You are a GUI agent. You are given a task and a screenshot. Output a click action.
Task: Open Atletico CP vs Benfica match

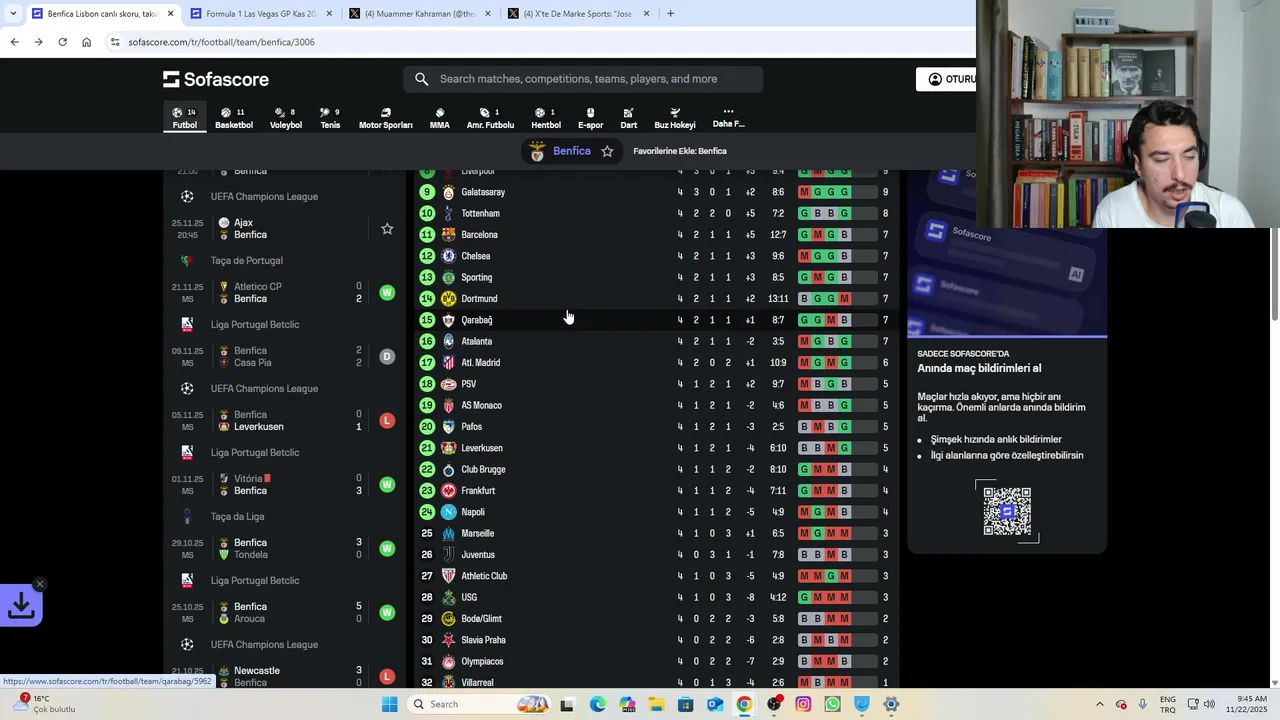pyautogui.click(x=284, y=293)
